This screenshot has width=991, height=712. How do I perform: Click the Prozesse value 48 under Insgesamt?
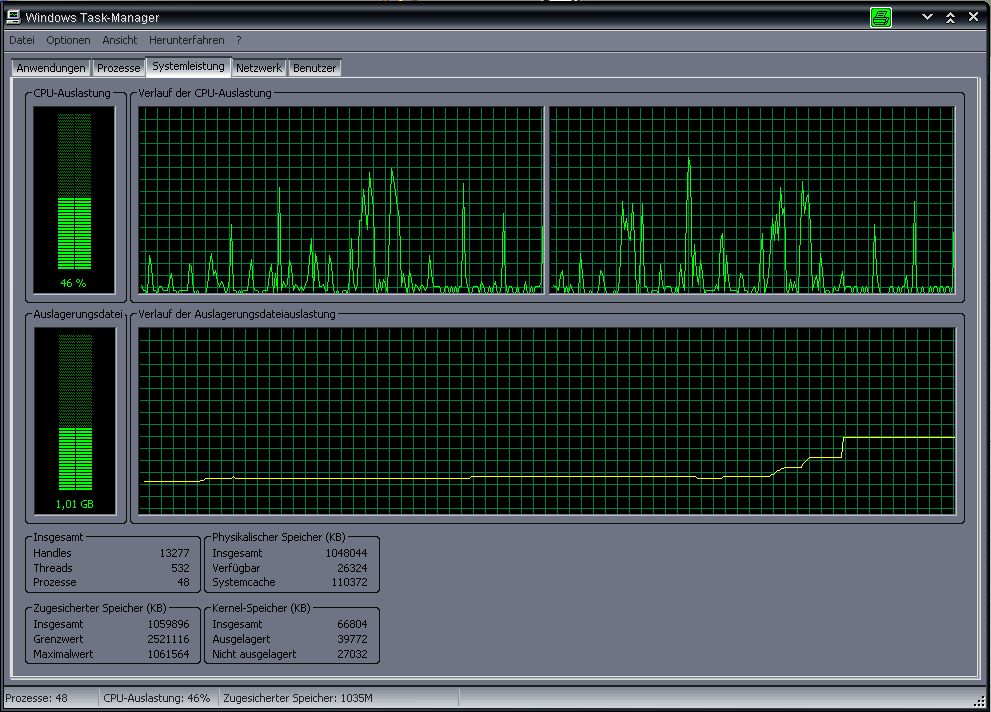pyautogui.click(x=183, y=582)
